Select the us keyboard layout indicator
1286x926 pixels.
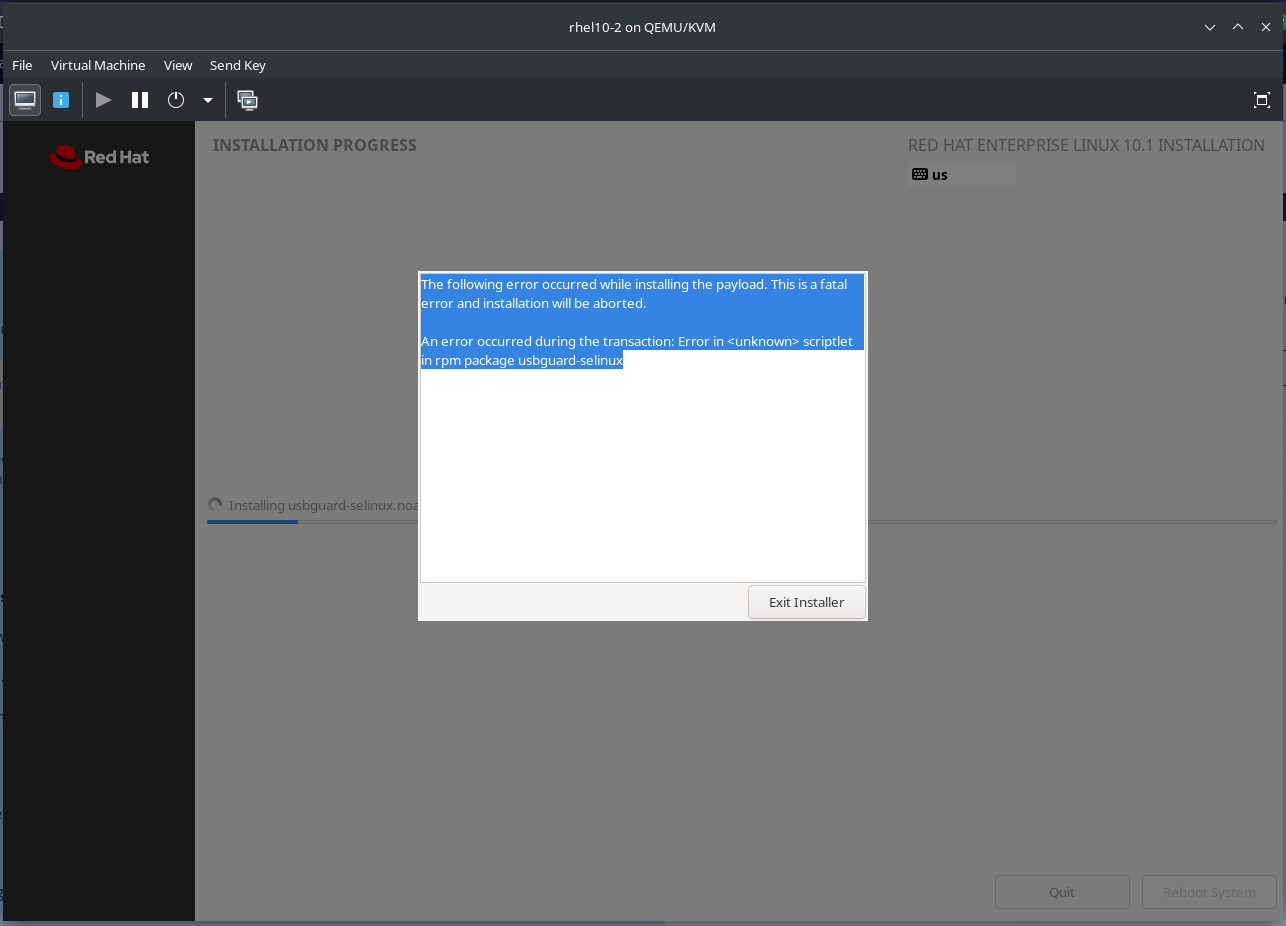(961, 174)
